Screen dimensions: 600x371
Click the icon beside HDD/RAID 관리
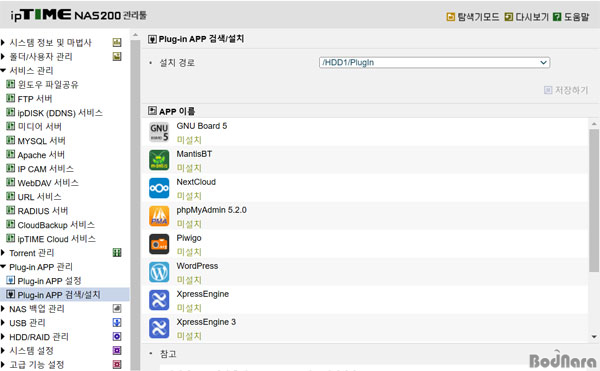coord(117,337)
